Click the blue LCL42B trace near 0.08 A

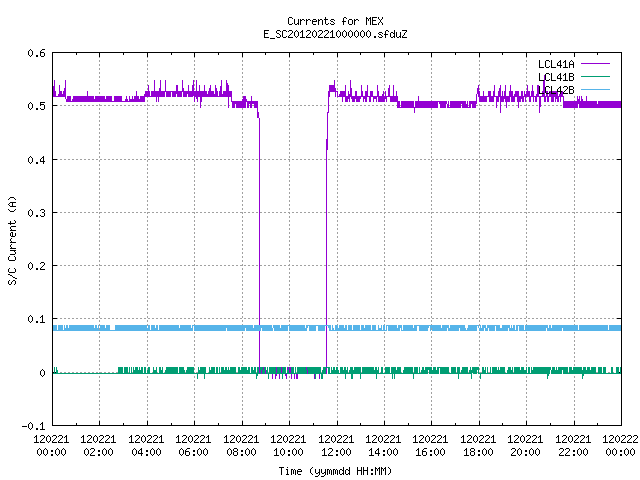coord(337,328)
